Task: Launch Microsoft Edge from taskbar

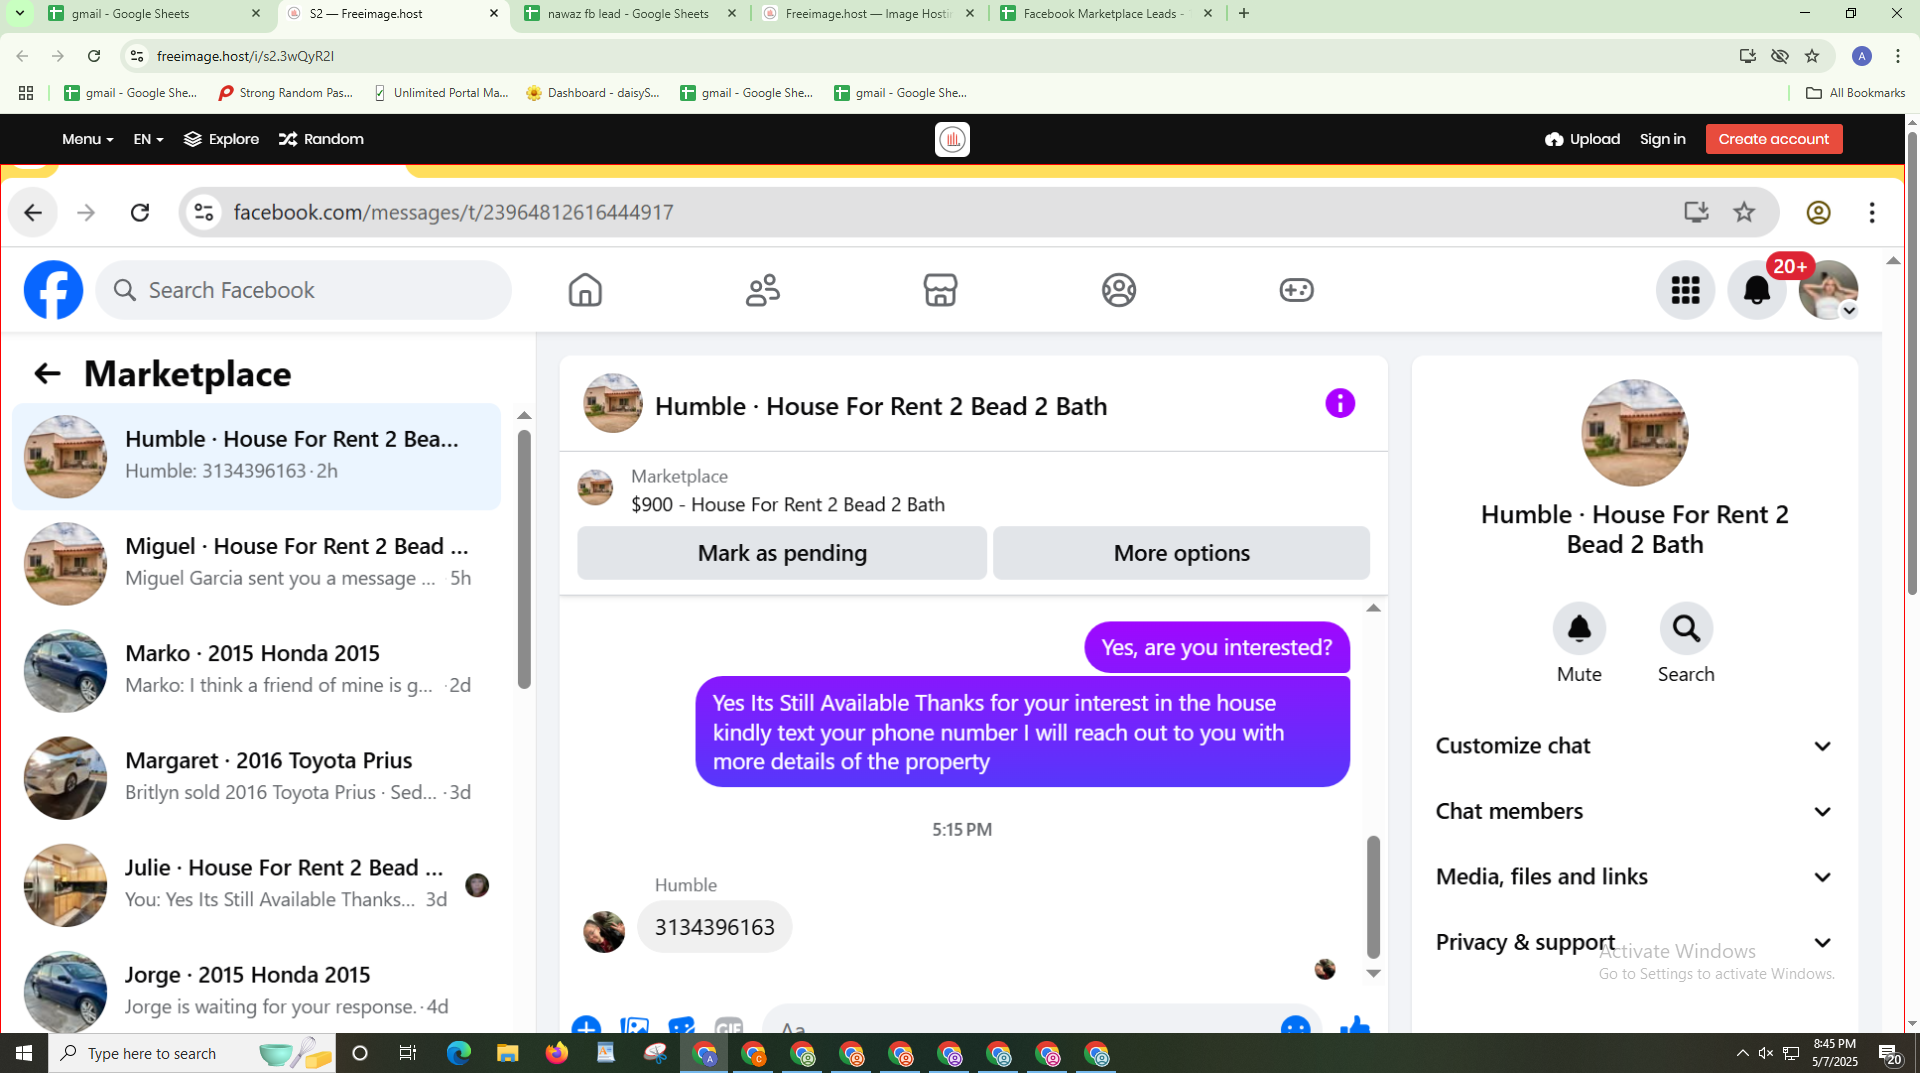Action: coord(459,1053)
